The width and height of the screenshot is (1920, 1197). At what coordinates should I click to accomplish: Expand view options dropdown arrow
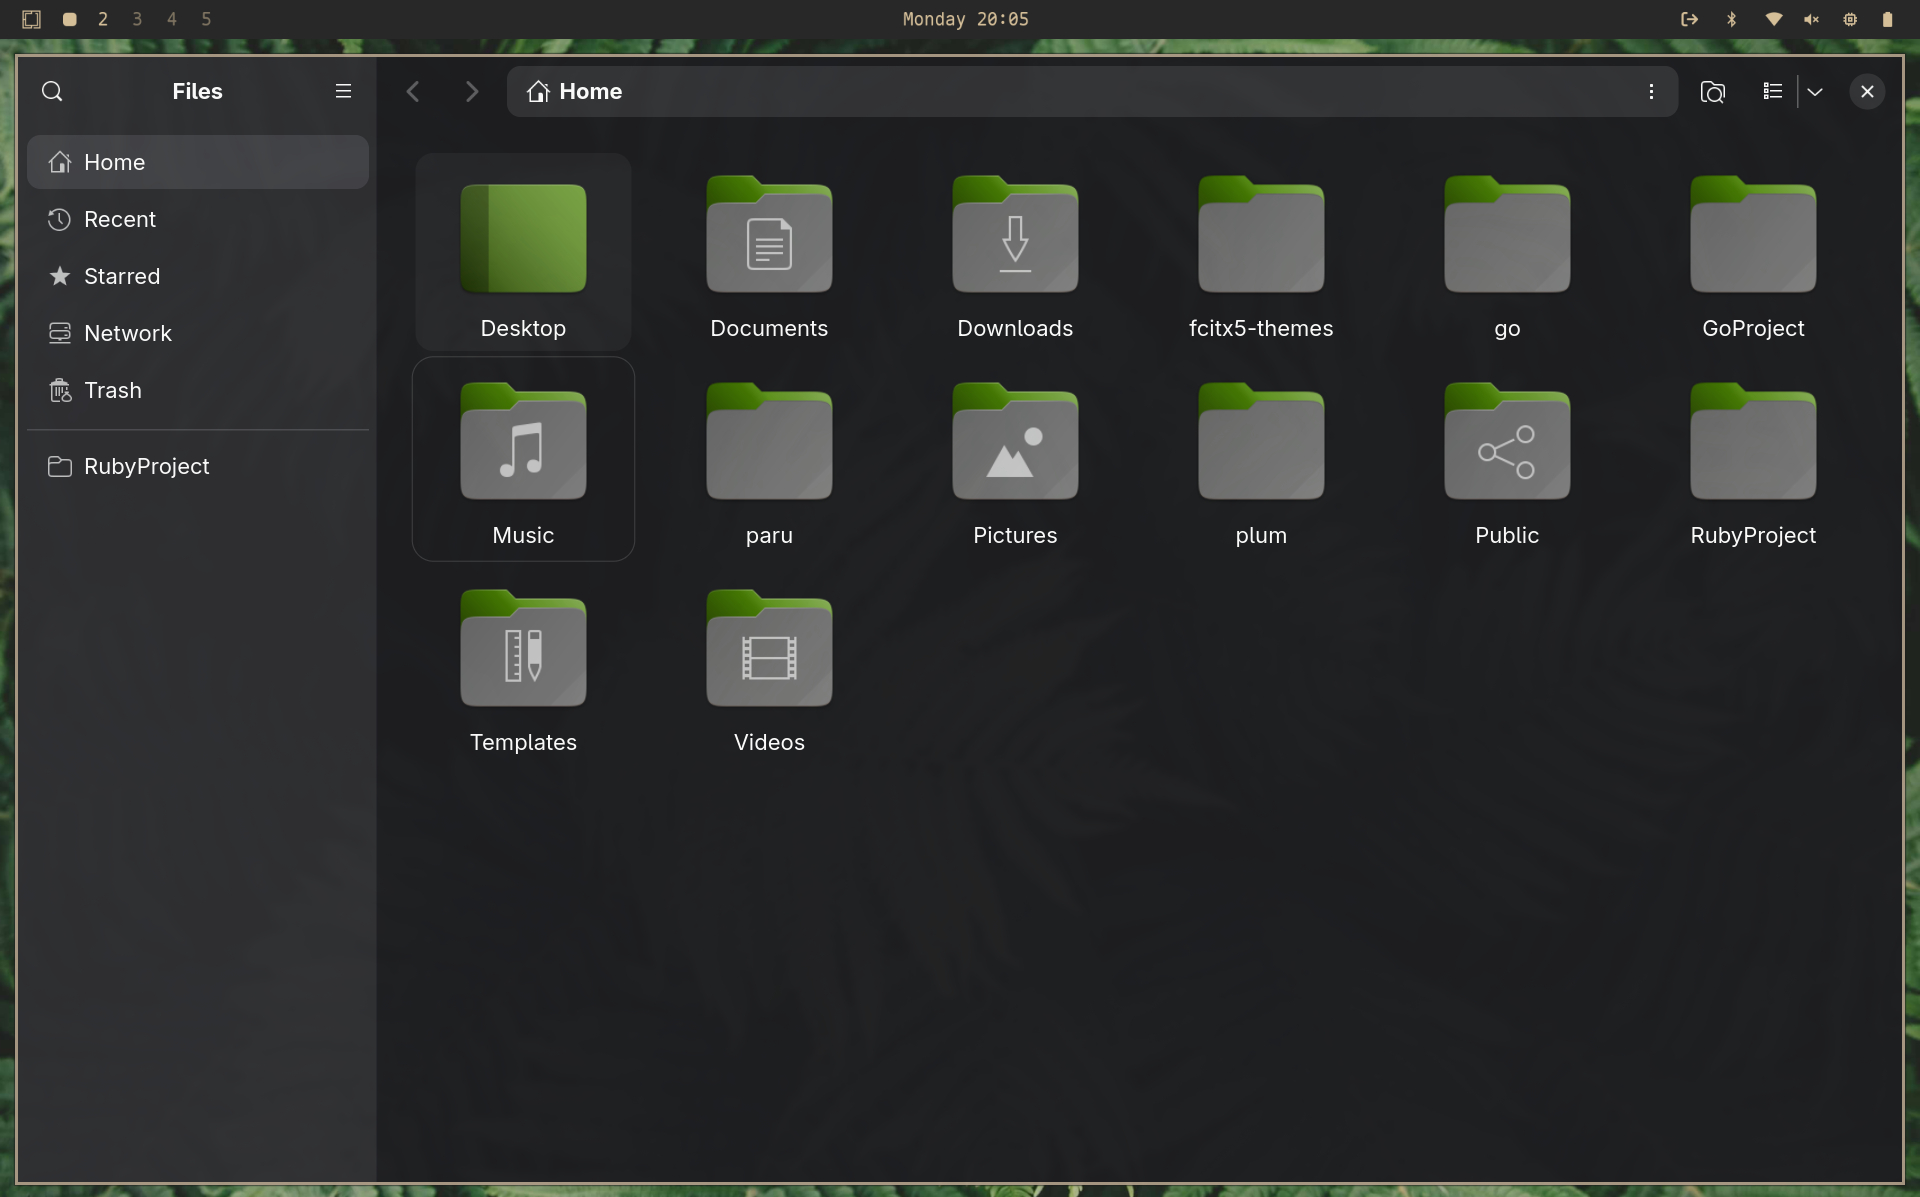coord(1815,92)
